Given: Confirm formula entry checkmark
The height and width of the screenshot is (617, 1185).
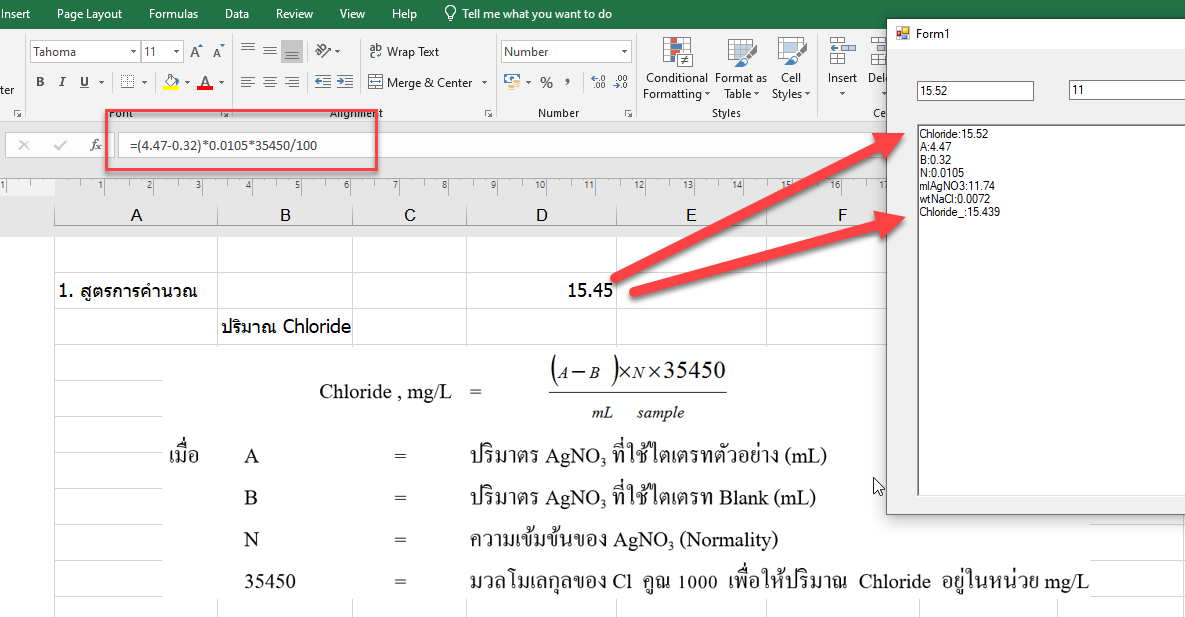Looking at the screenshot, I should coord(60,145).
